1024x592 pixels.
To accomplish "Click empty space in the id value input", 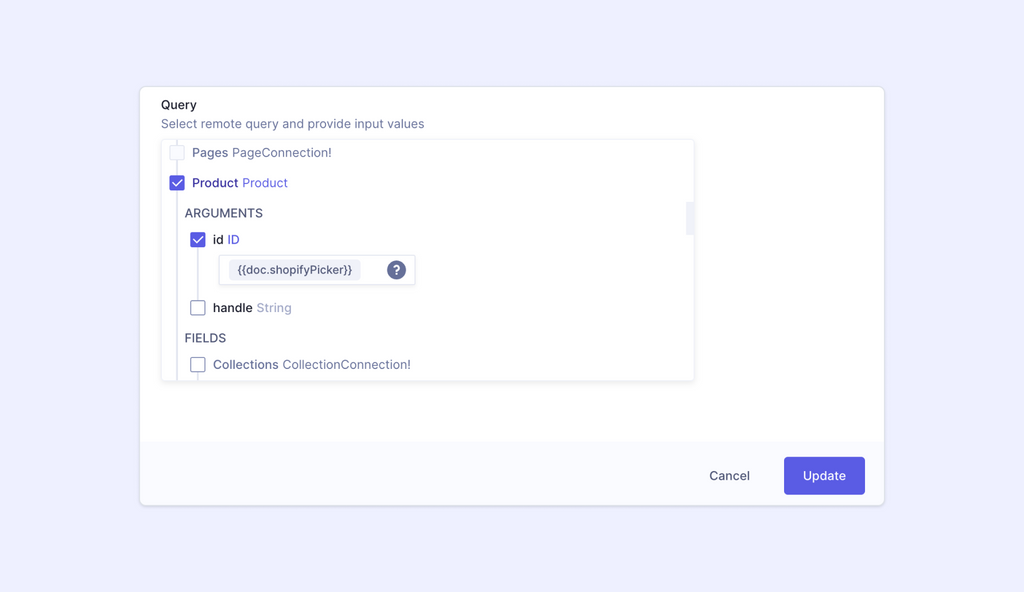I will [x=374, y=270].
